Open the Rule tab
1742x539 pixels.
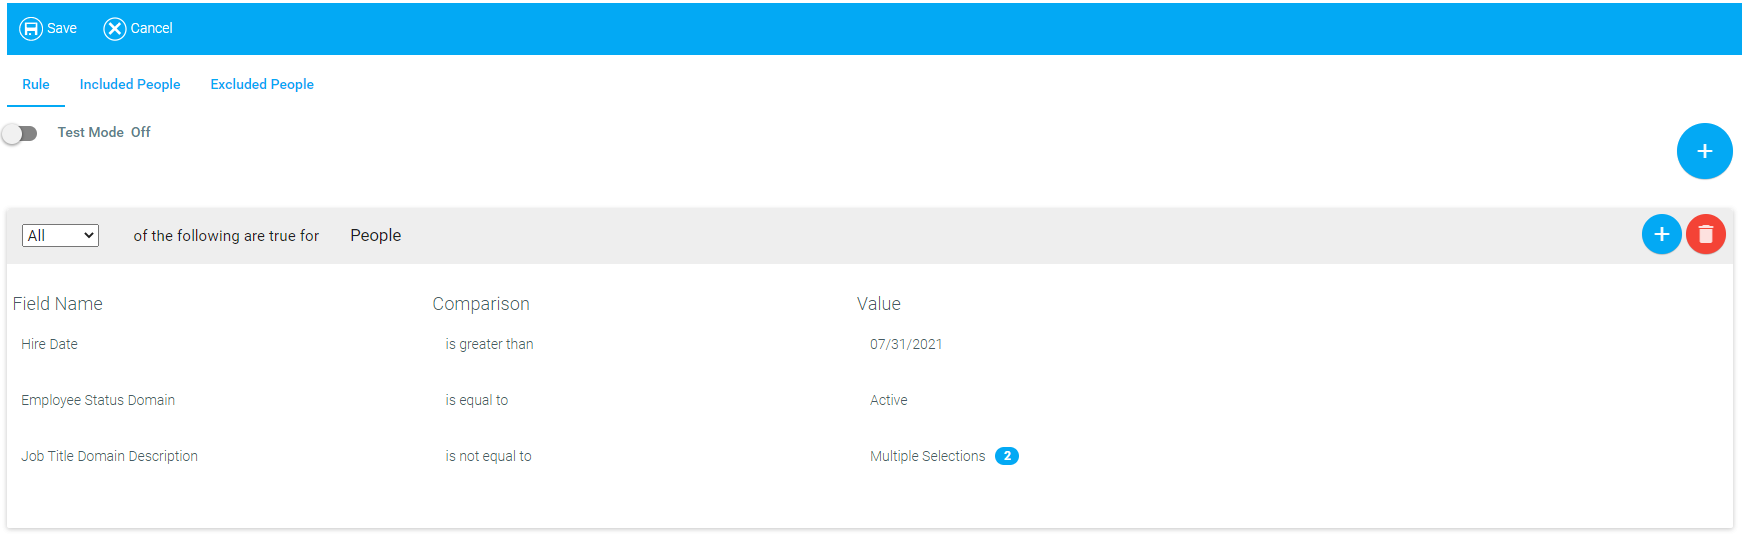pyautogui.click(x=36, y=84)
